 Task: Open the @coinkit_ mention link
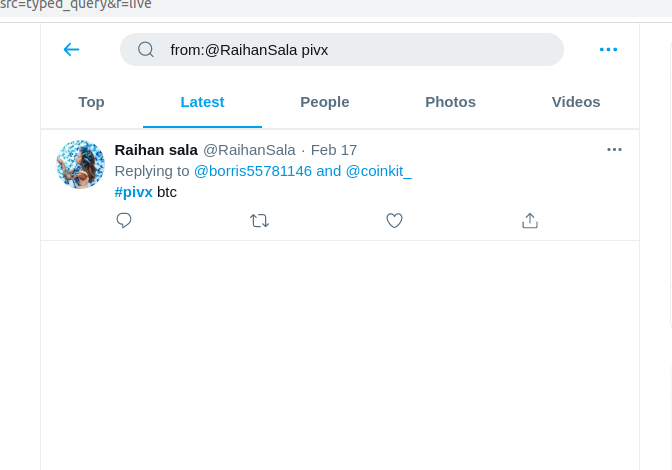coord(379,171)
